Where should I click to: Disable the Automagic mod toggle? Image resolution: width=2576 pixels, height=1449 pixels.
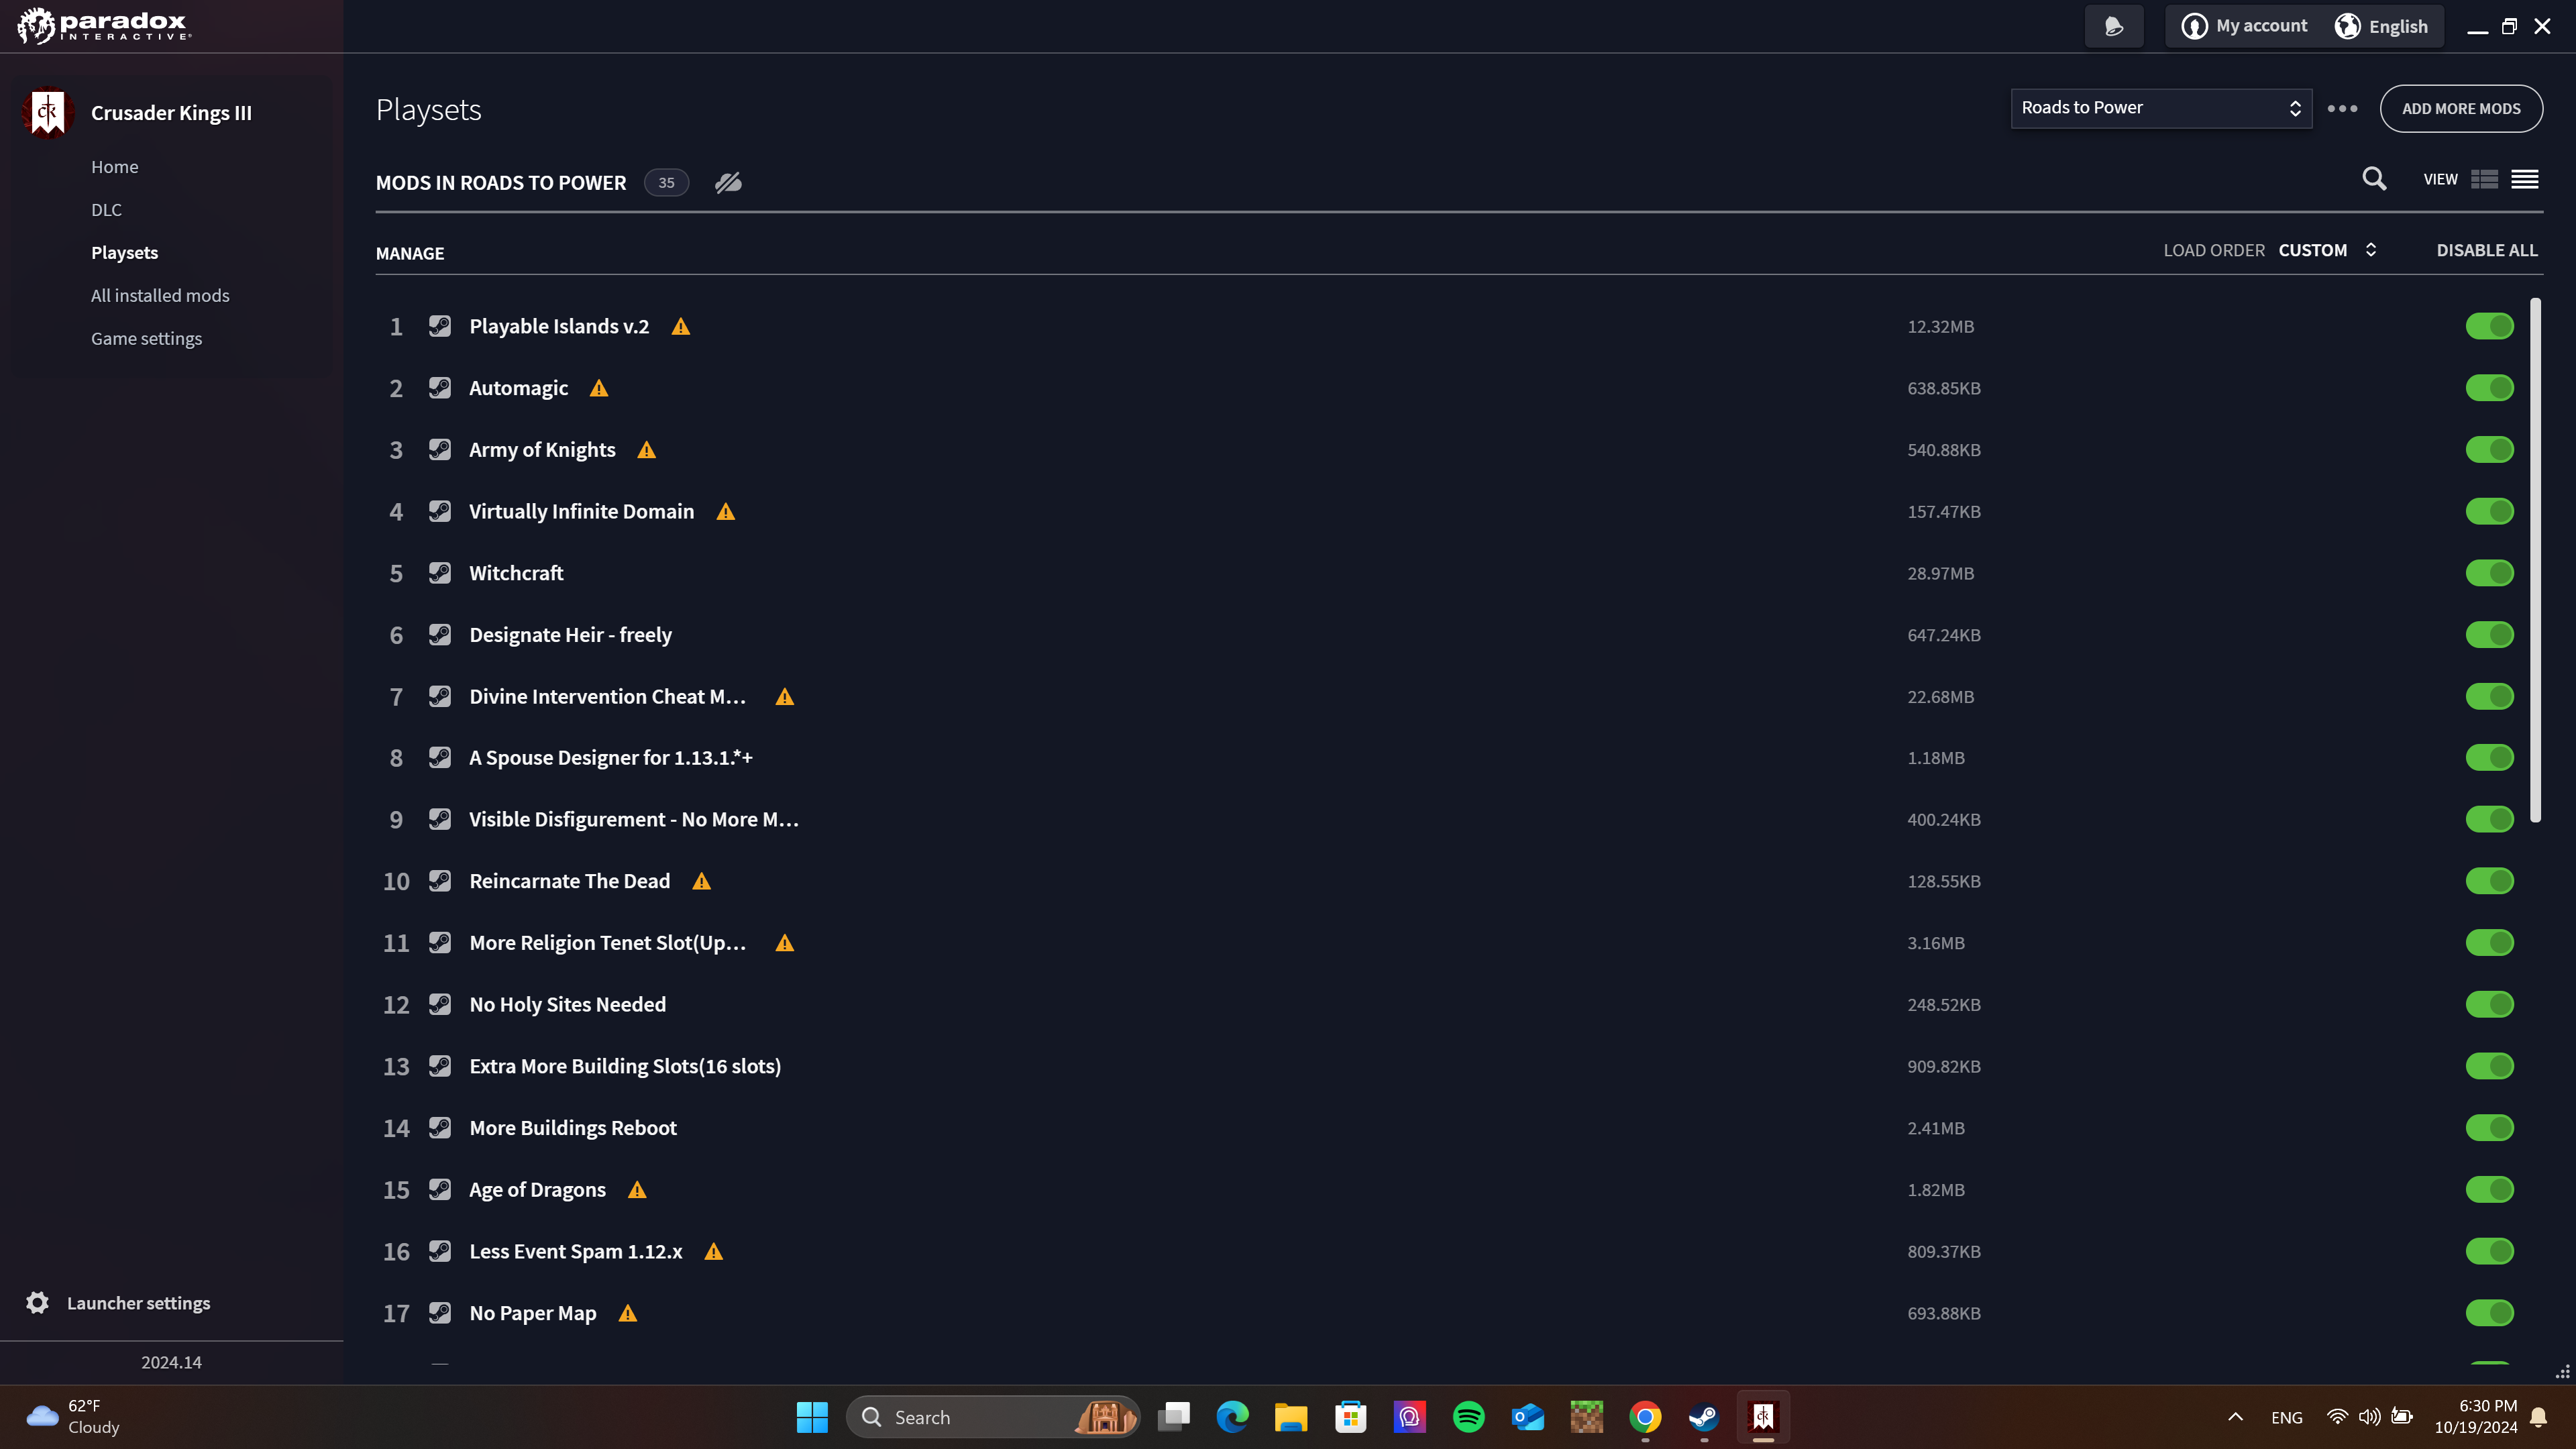tap(2489, 388)
